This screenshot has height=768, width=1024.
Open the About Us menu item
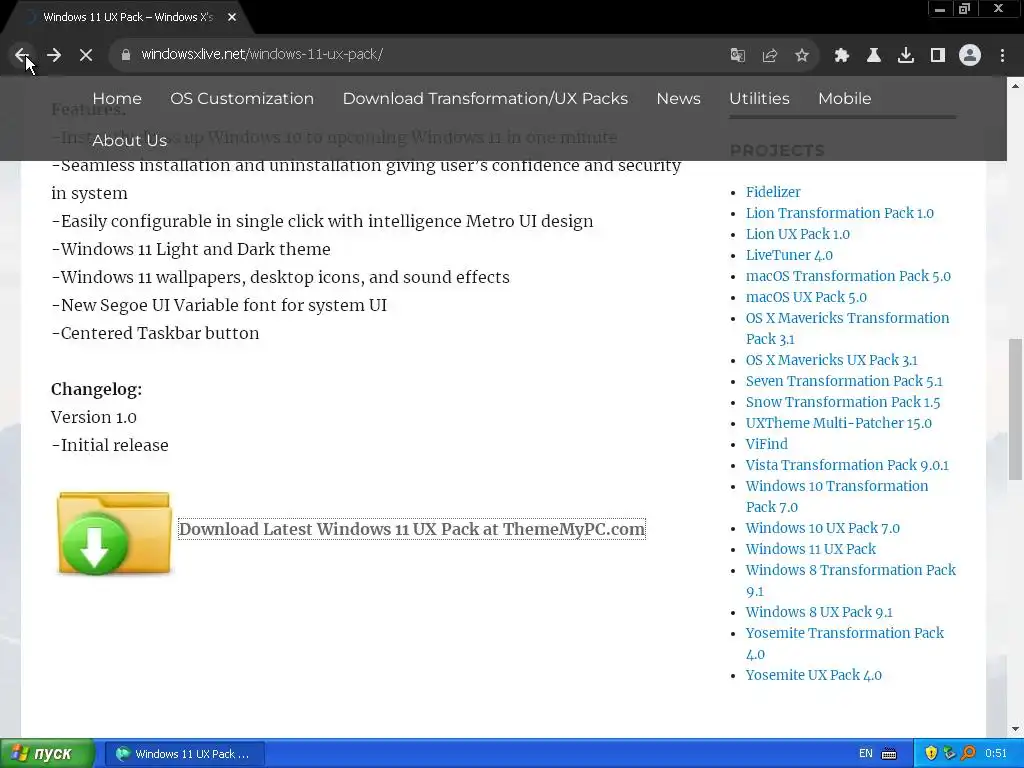point(129,140)
